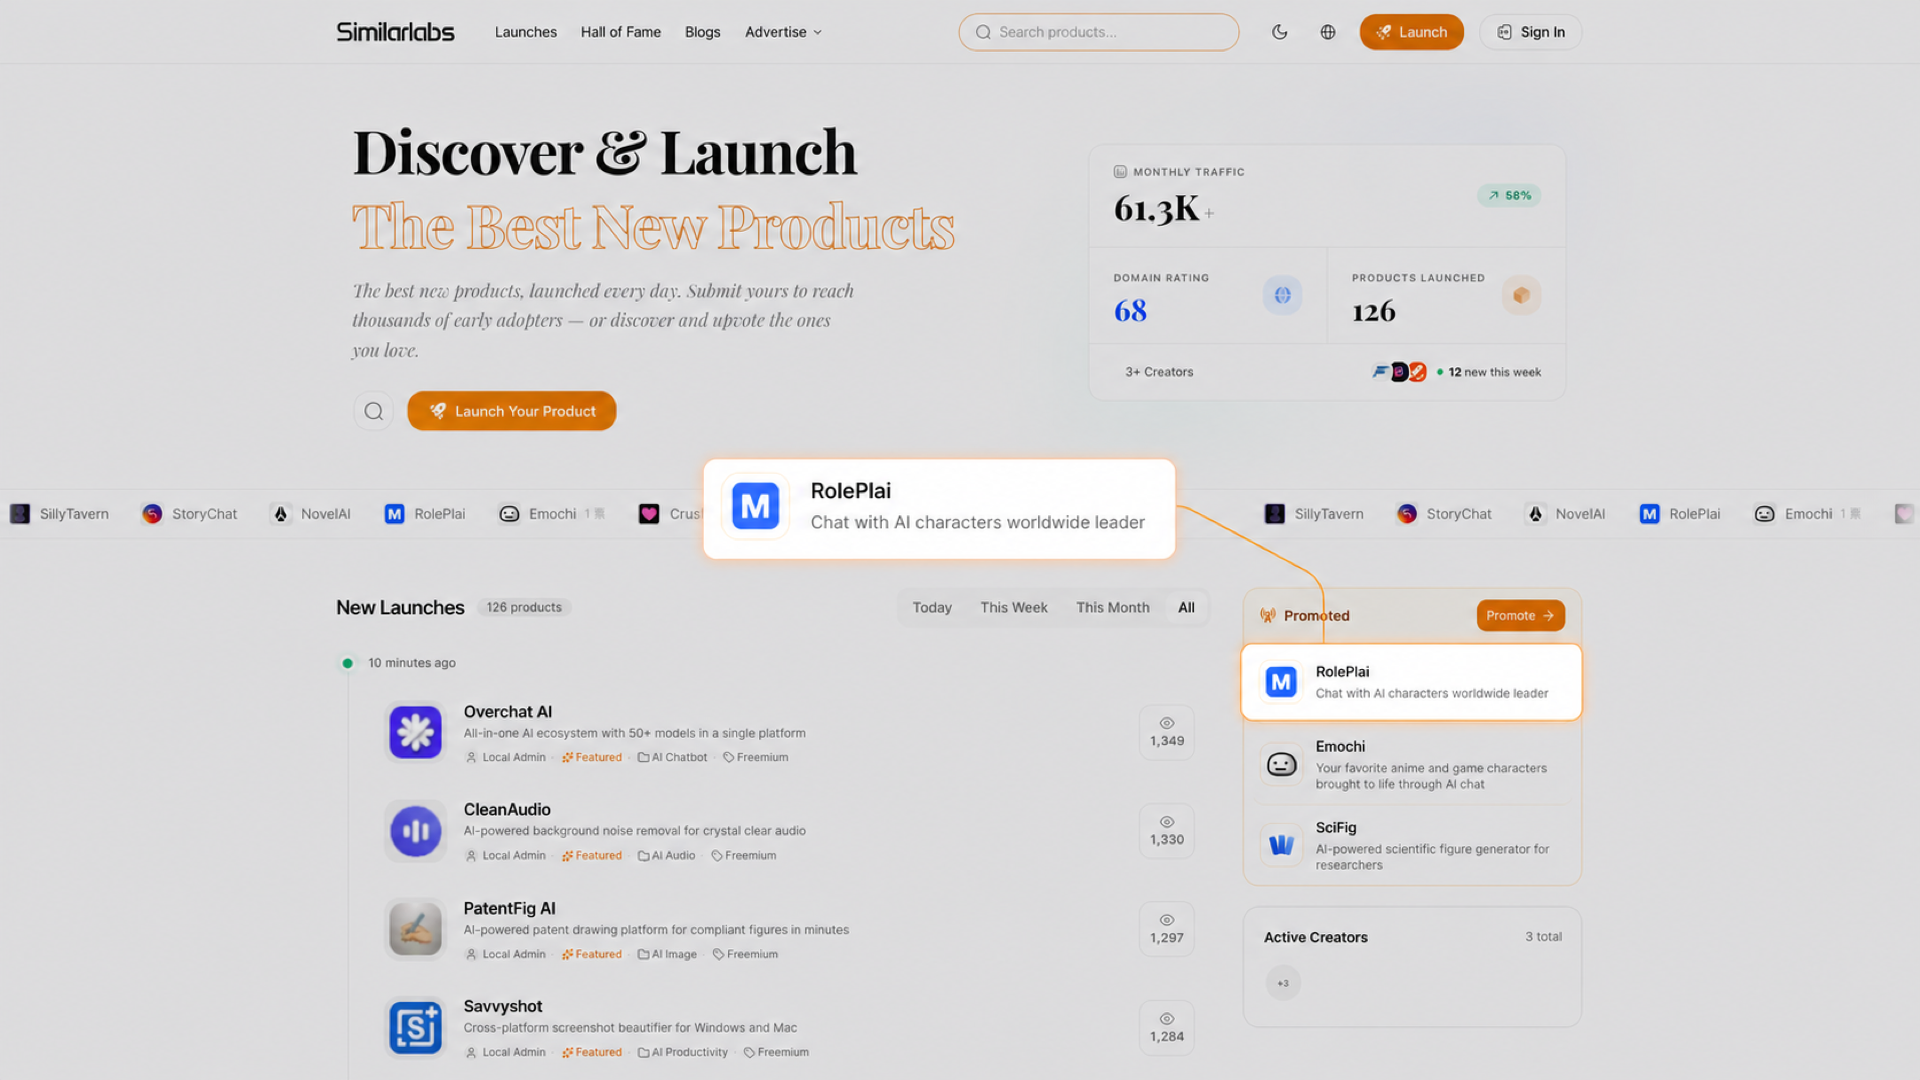Focus the Search products field
The width and height of the screenshot is (1920, 1080).
point(1099,32)
